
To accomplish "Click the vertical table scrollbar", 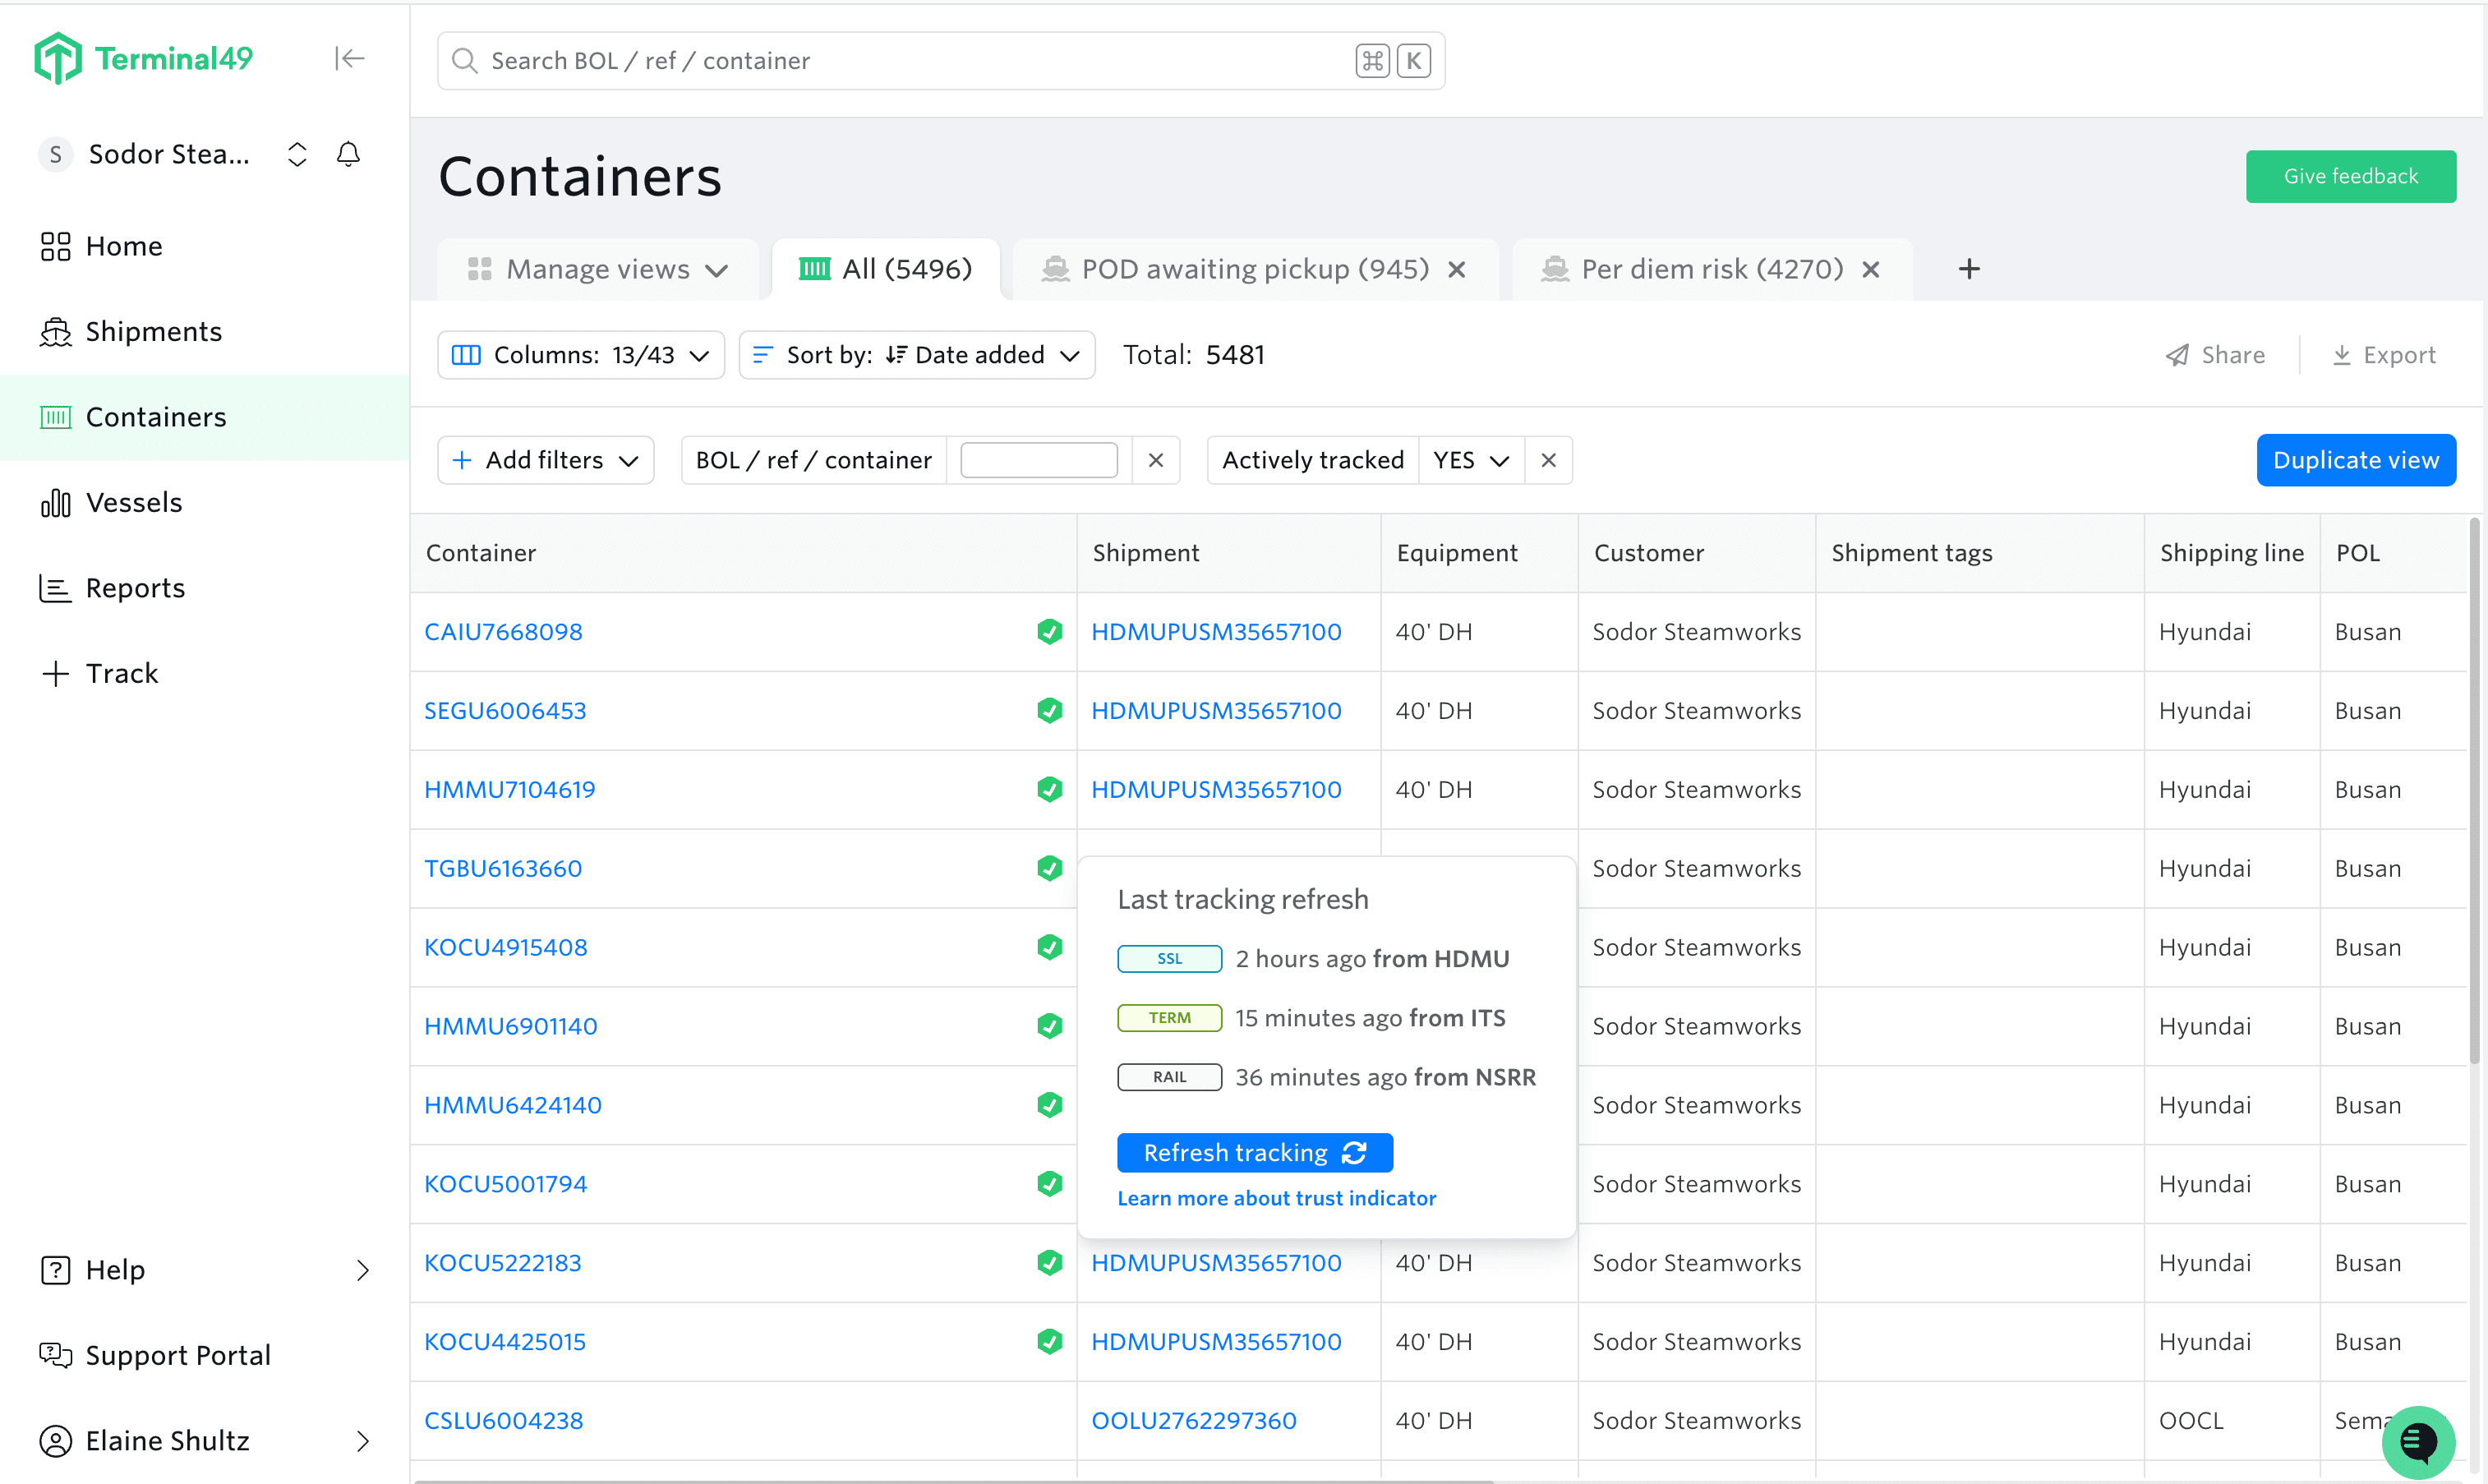I will [2475, 790].
